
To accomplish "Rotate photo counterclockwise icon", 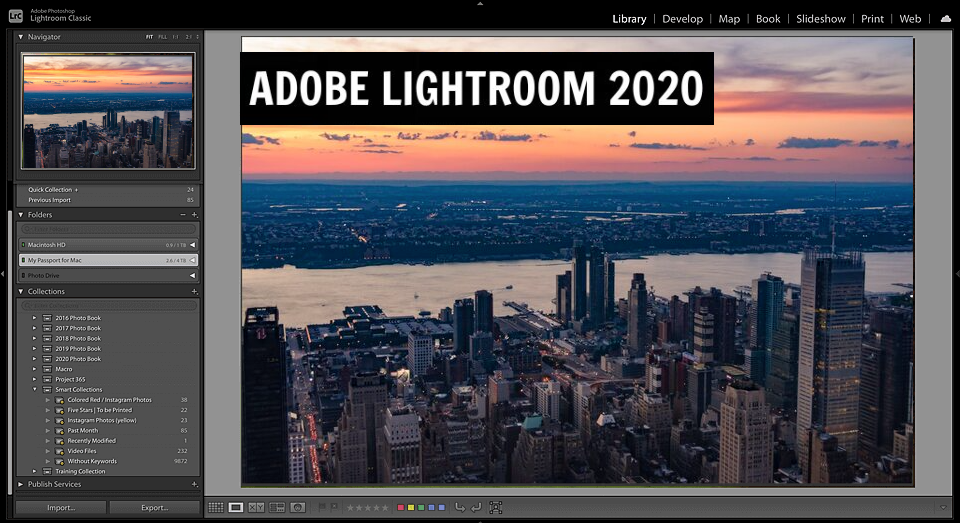I will pos(460,508).
